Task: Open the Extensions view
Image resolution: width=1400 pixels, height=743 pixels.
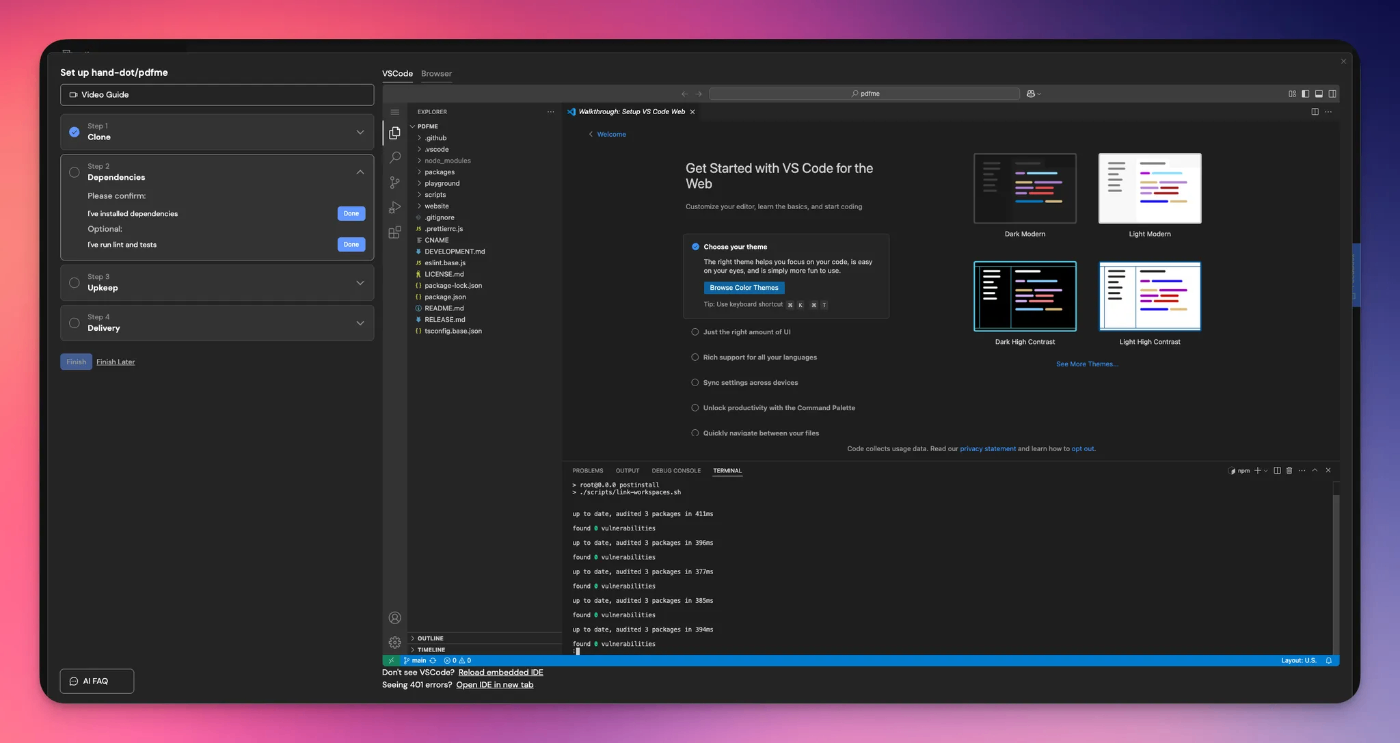Action: pos(395,232)
